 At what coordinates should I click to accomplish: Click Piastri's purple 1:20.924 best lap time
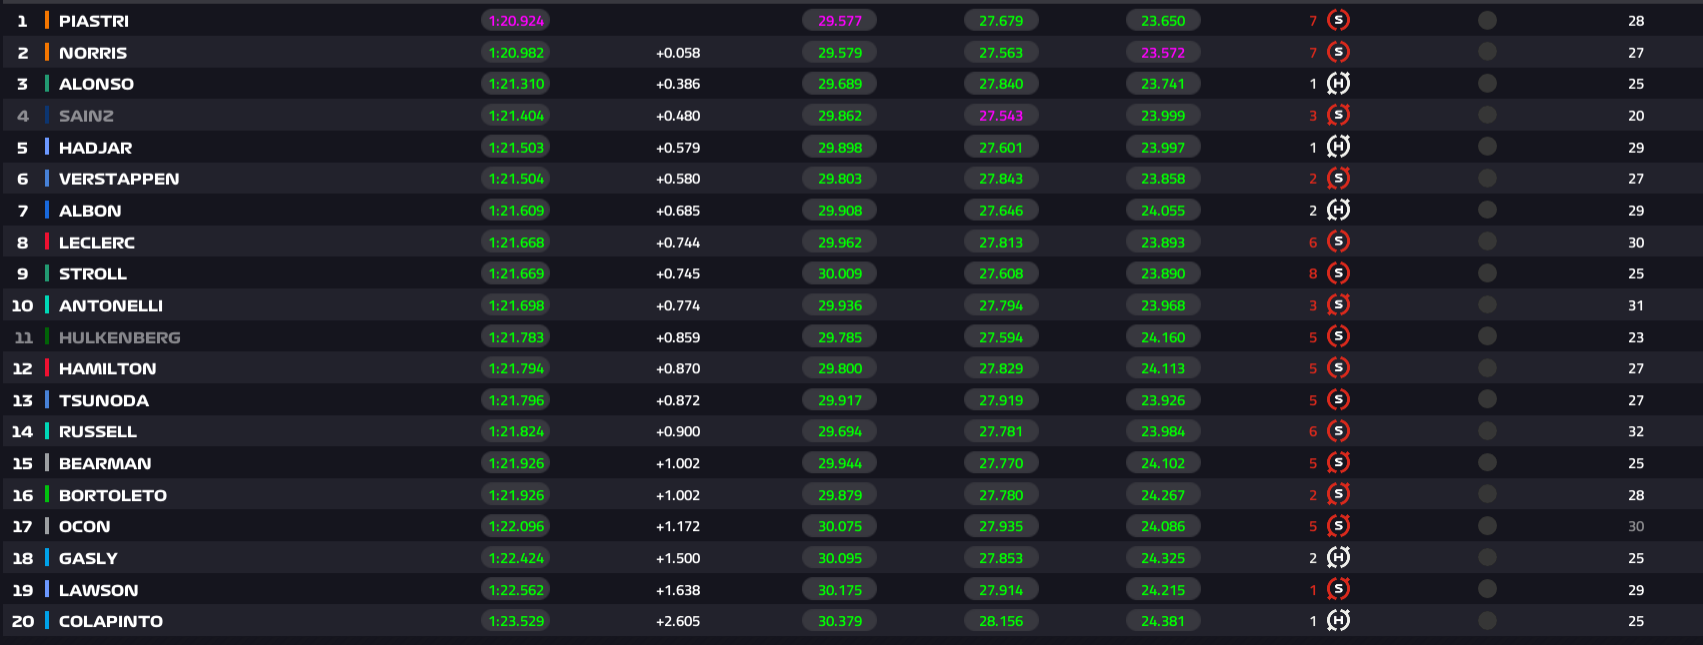click(516, 21)
